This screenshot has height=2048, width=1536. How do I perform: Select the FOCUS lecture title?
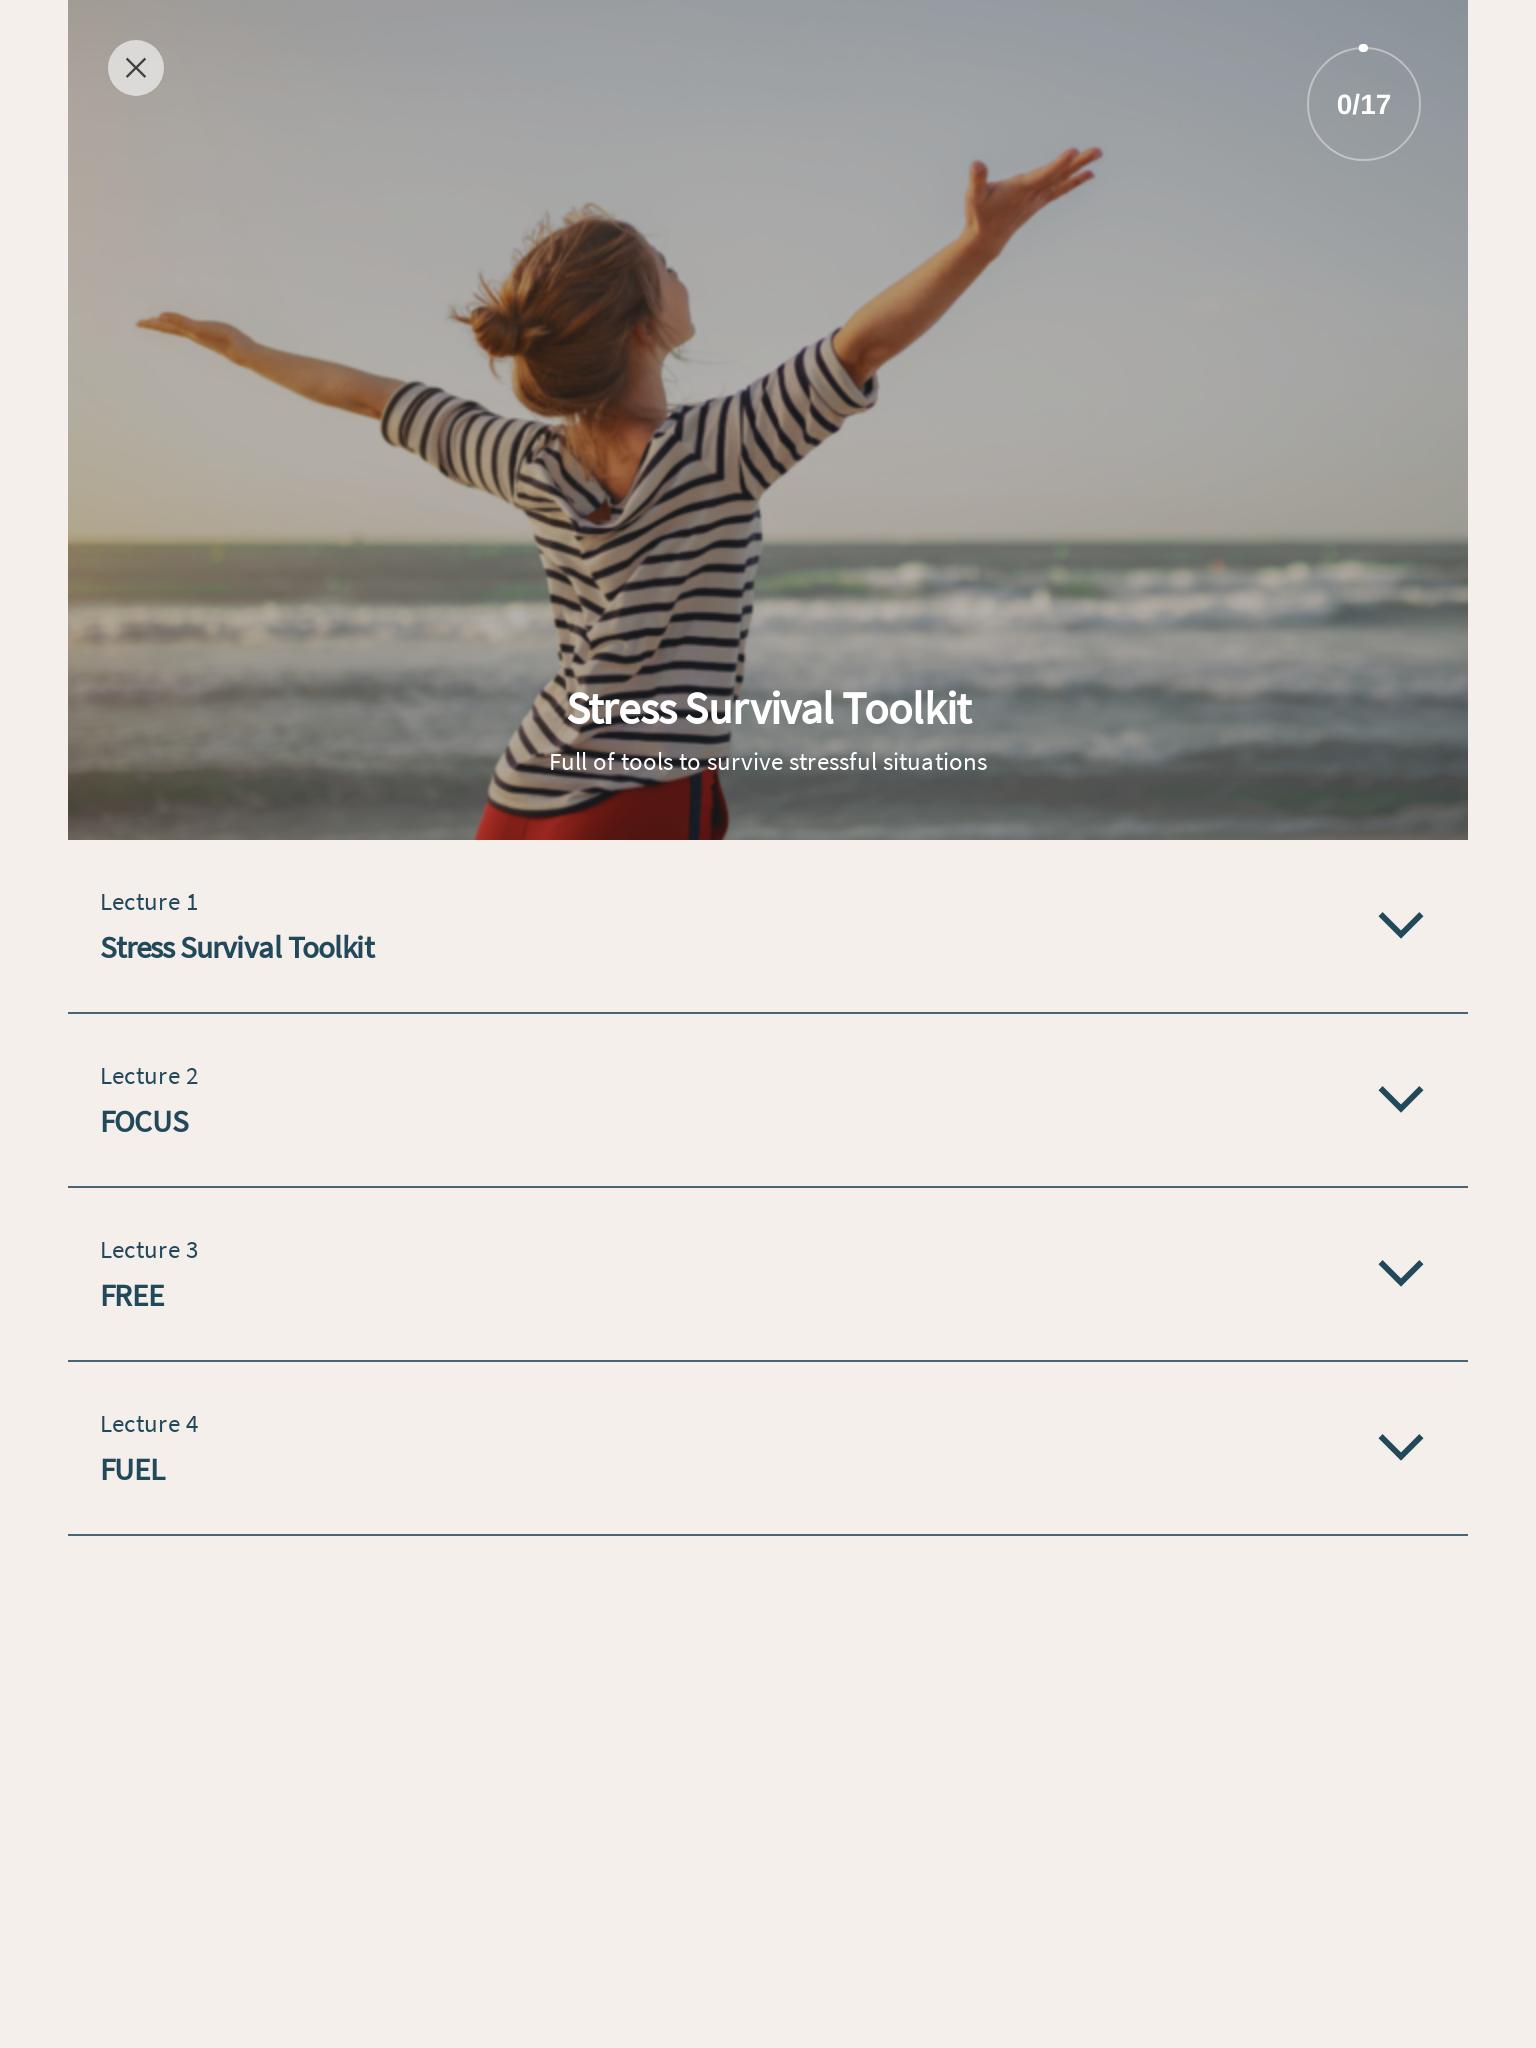point(145,1122)
